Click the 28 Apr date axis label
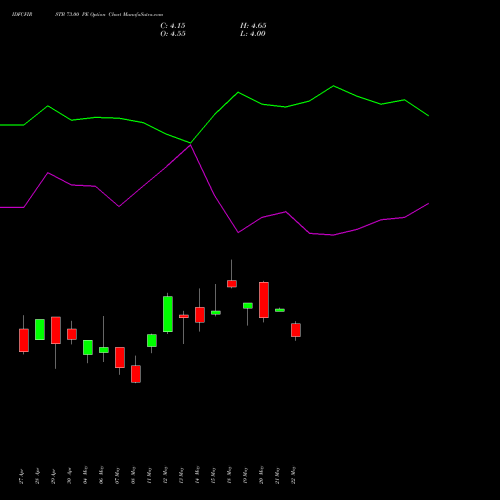The height and width of the screenshot is (500, 500). click(38, 476)
